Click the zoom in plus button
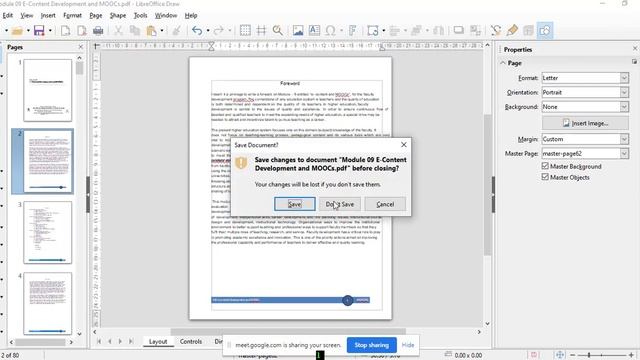This screenshot has height=360, width=640. point(631,355)
